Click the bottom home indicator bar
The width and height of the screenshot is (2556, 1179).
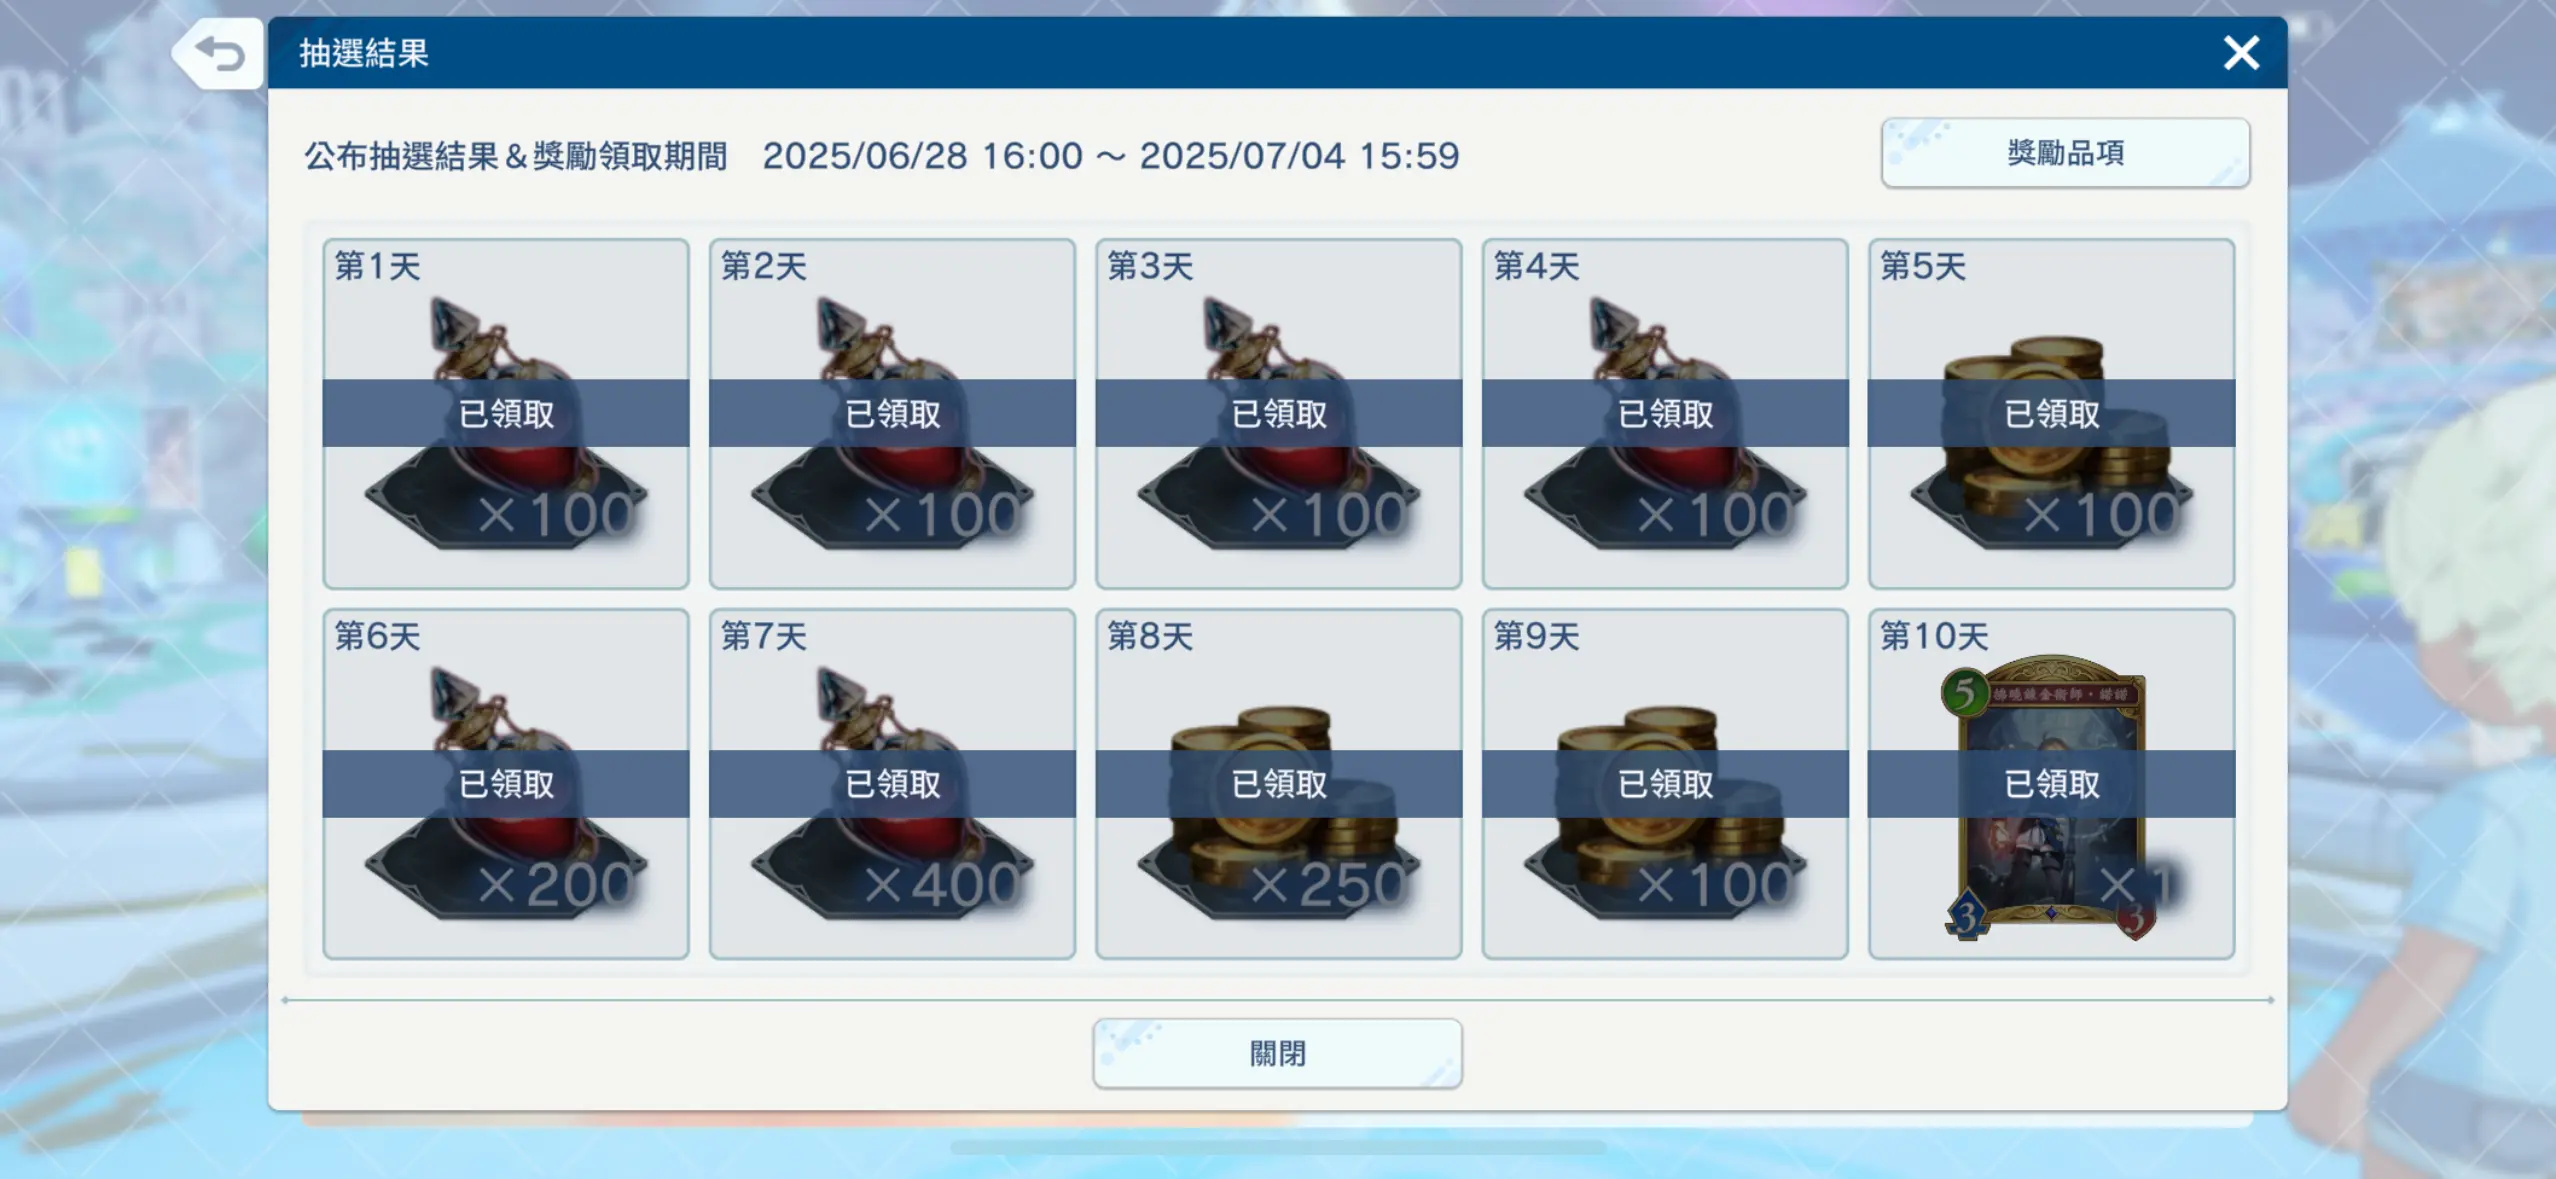(1277, 1147)
